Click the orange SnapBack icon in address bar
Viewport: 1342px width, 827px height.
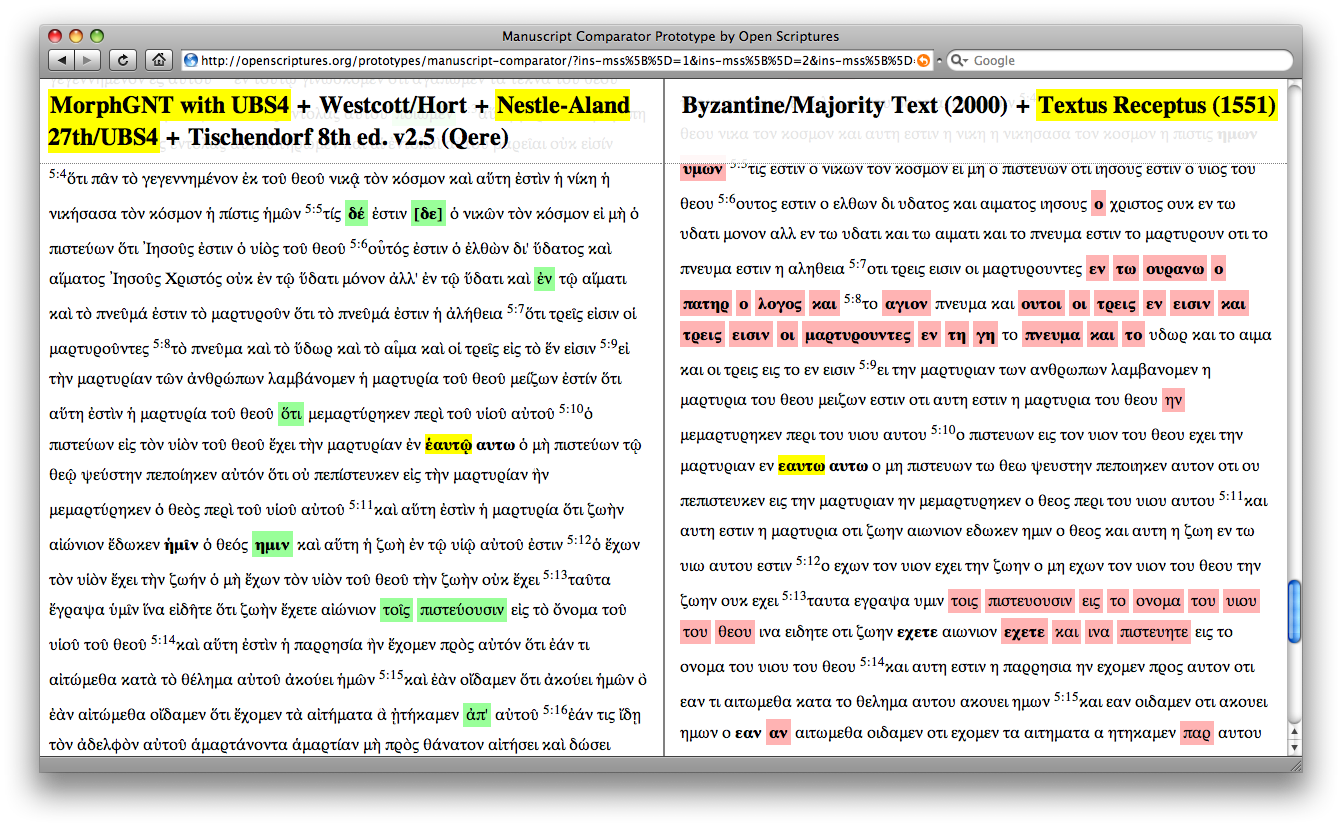coord(923,60)
